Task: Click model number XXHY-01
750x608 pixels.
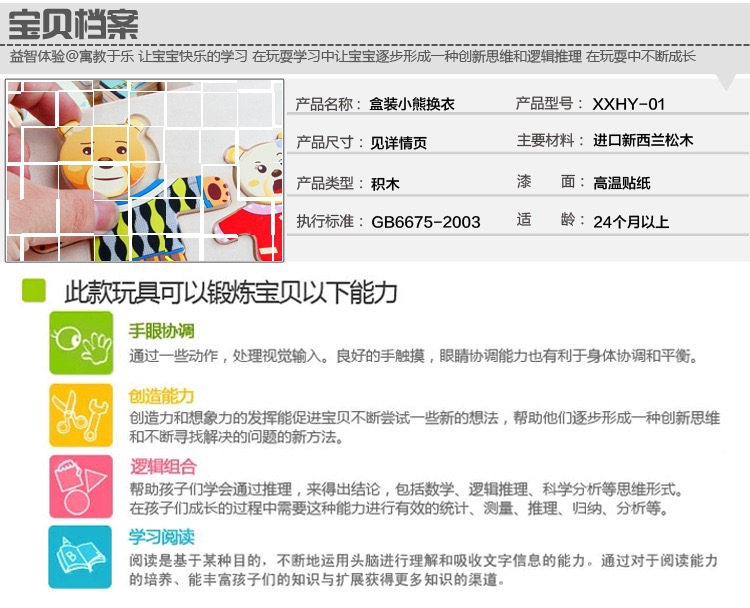Action: coord(629,104)
